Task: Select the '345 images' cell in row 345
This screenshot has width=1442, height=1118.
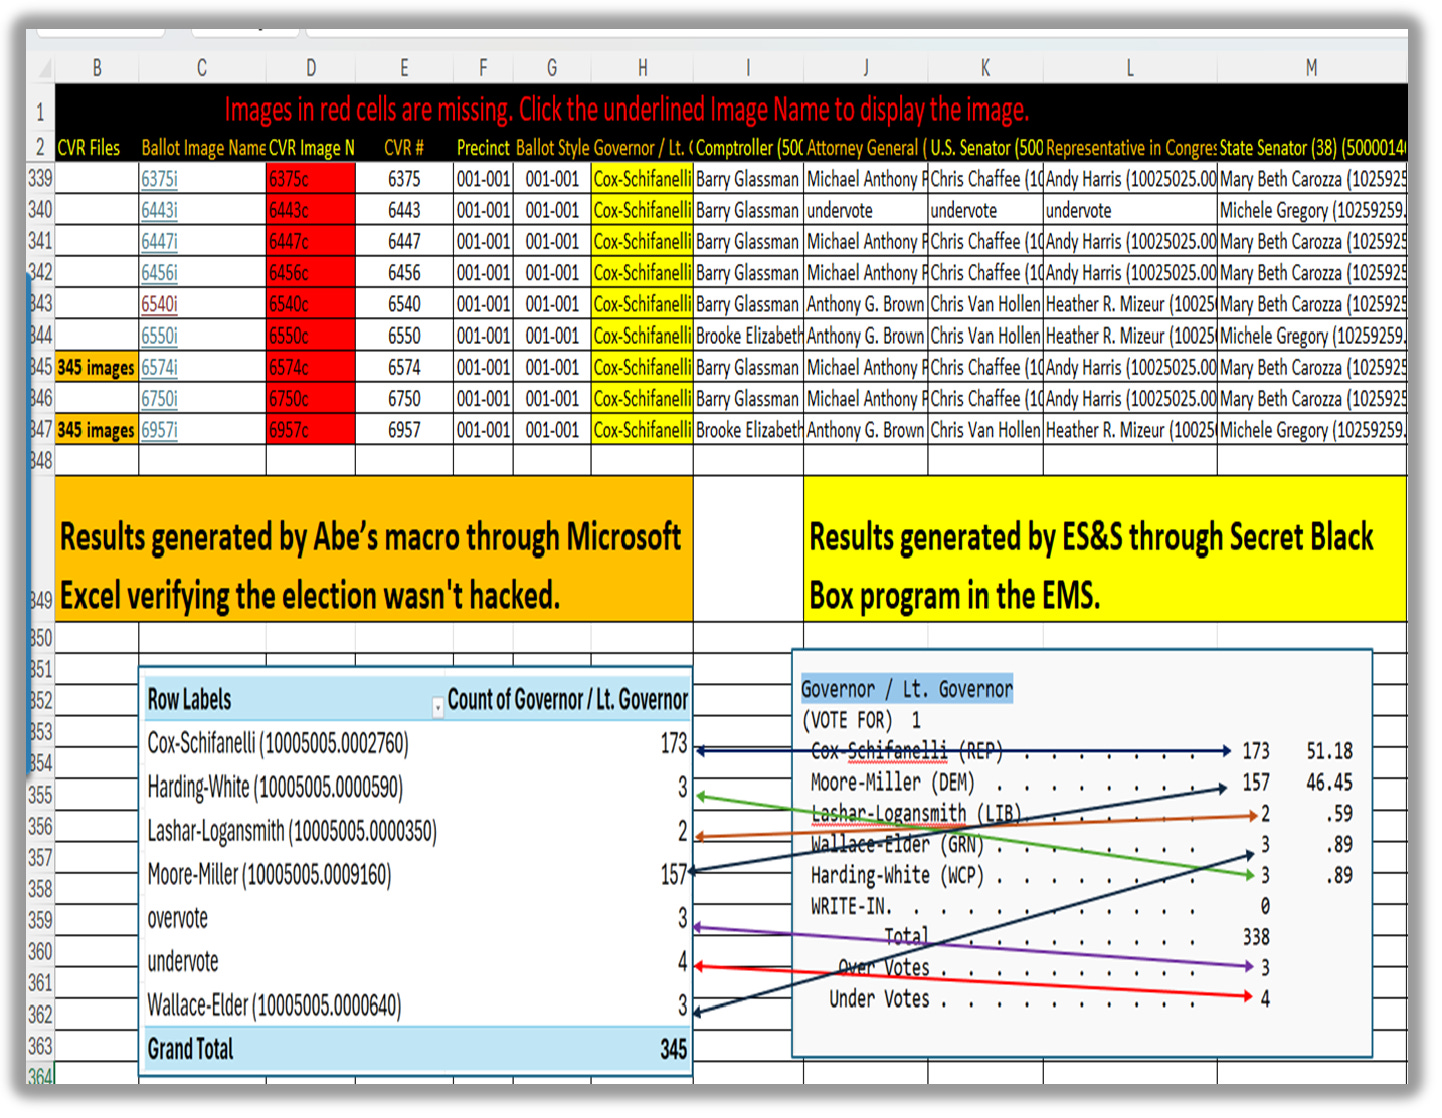Action: click(97, 367)
